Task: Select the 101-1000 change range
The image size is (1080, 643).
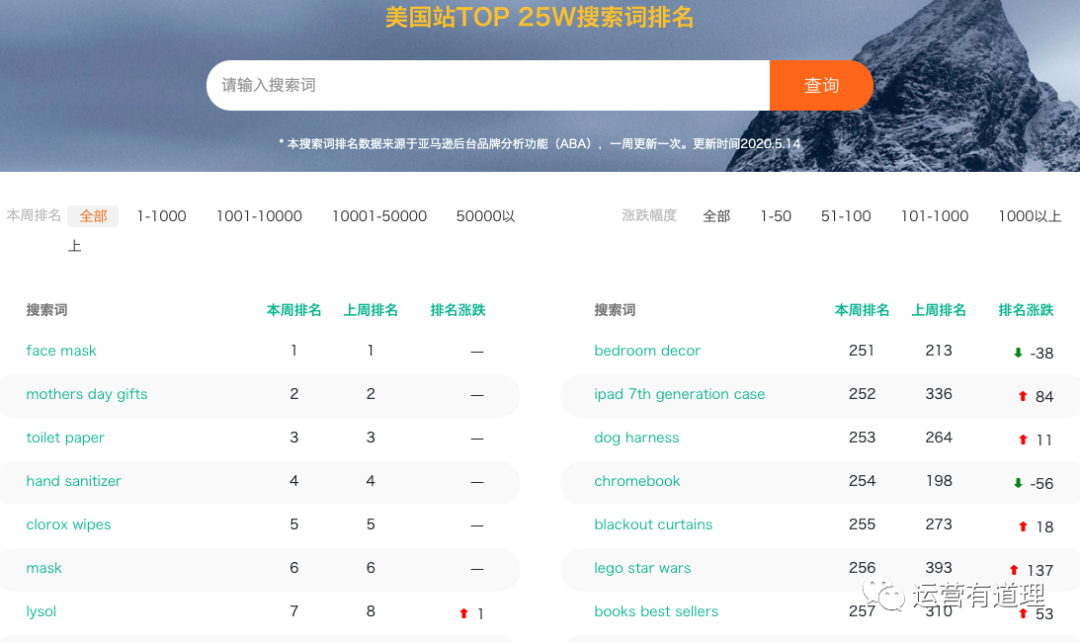Action: (x=934, y=216)
